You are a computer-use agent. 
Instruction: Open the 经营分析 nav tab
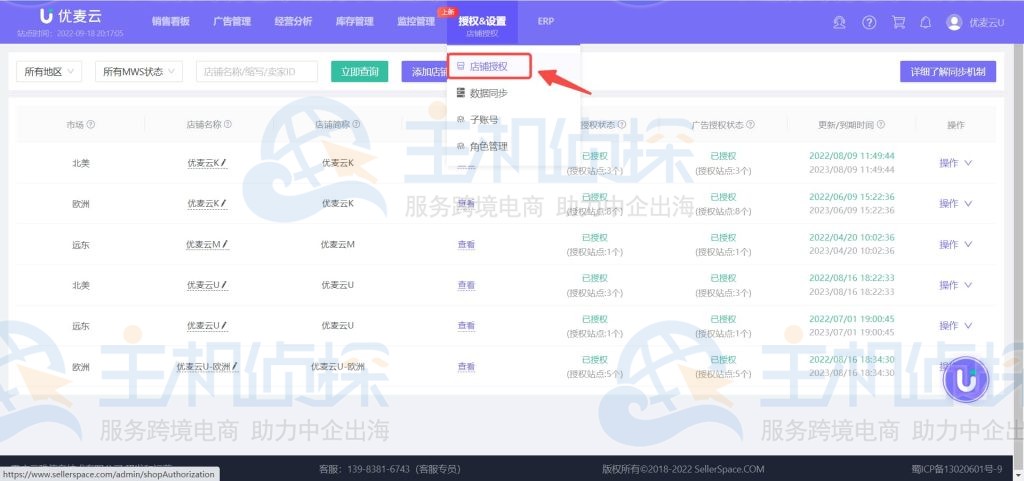(x=293, y=22)
